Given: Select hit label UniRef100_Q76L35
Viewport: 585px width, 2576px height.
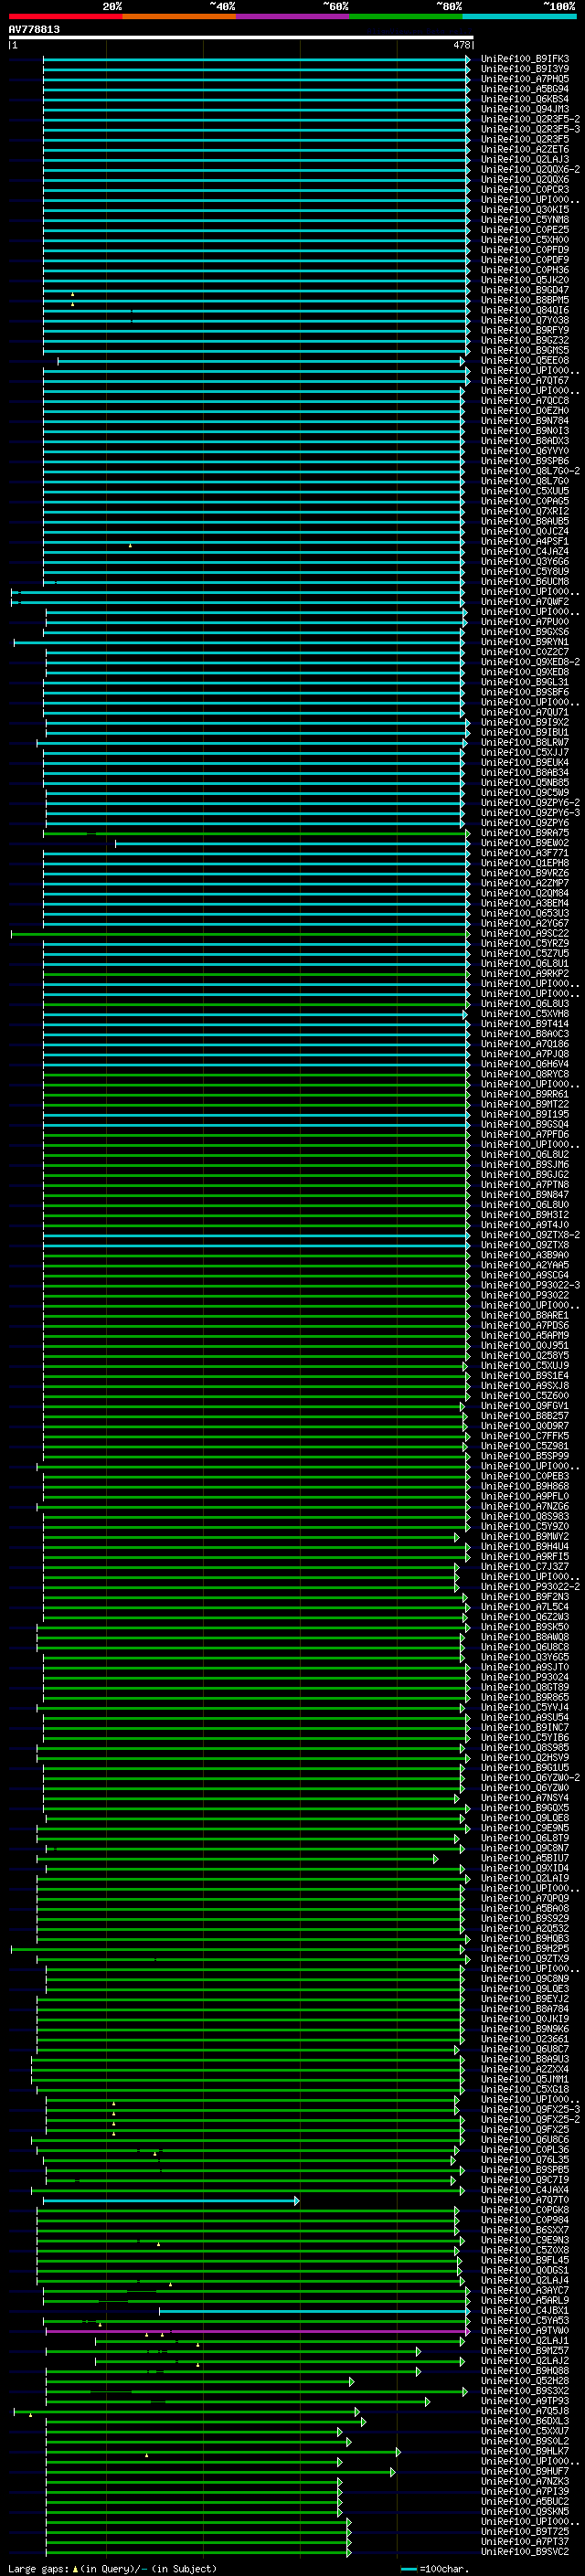Looking at the screenshot, I should 524,2160.
